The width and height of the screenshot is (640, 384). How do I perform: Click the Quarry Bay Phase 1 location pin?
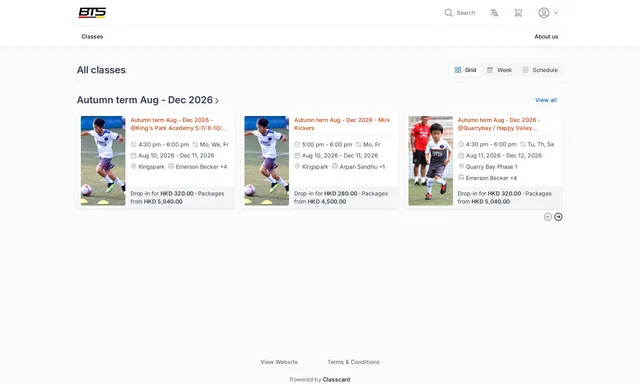tap(461, 166)
